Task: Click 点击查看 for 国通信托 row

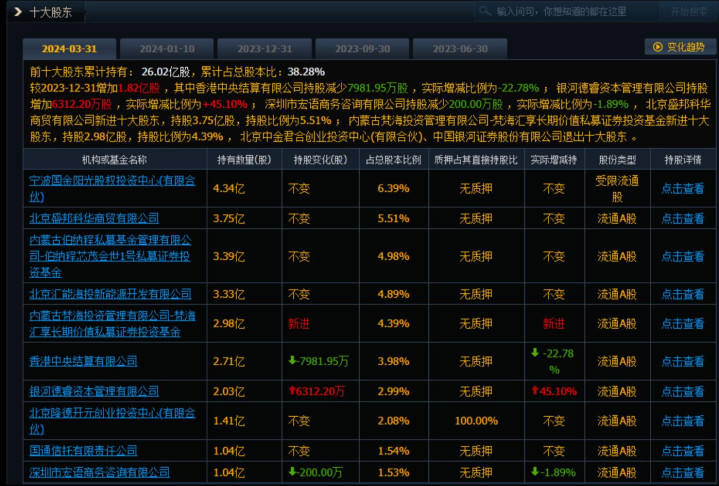Action: 682,451
